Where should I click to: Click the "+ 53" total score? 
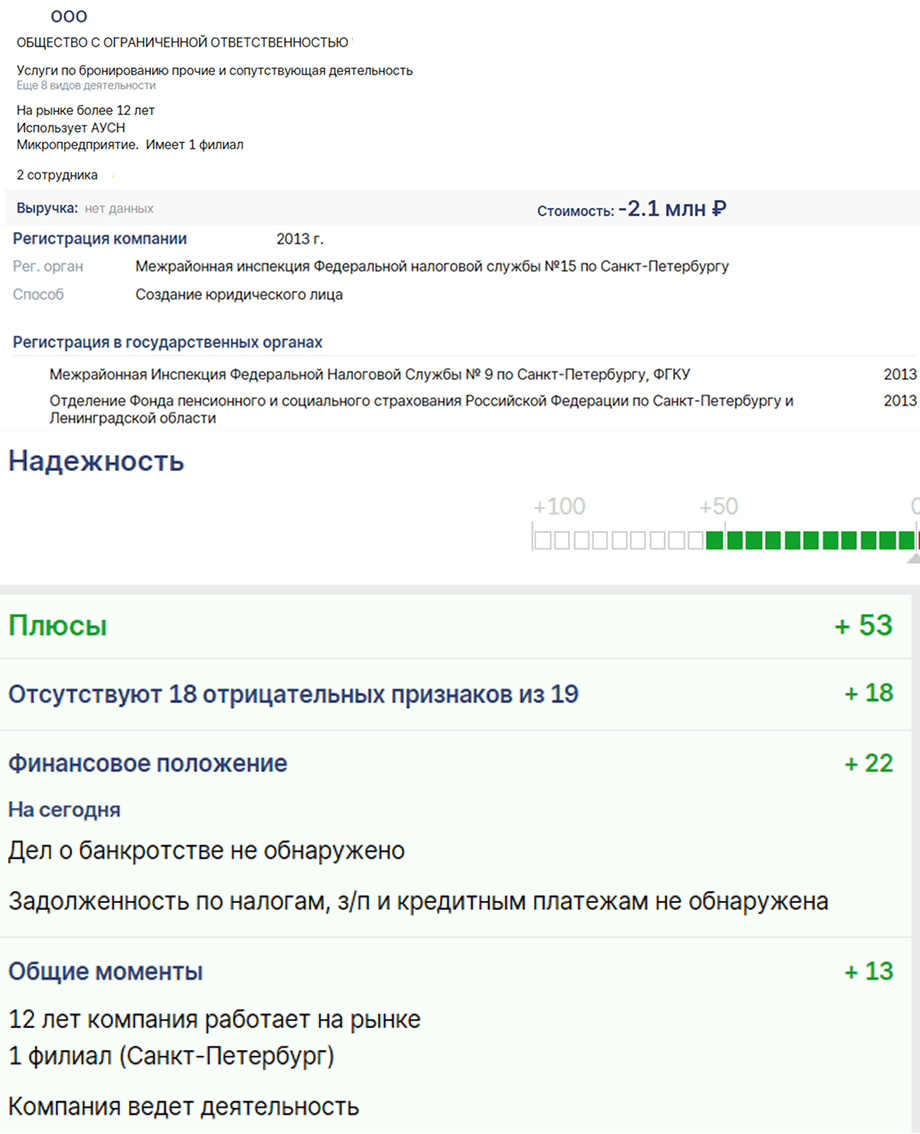(x=864, y=626)
